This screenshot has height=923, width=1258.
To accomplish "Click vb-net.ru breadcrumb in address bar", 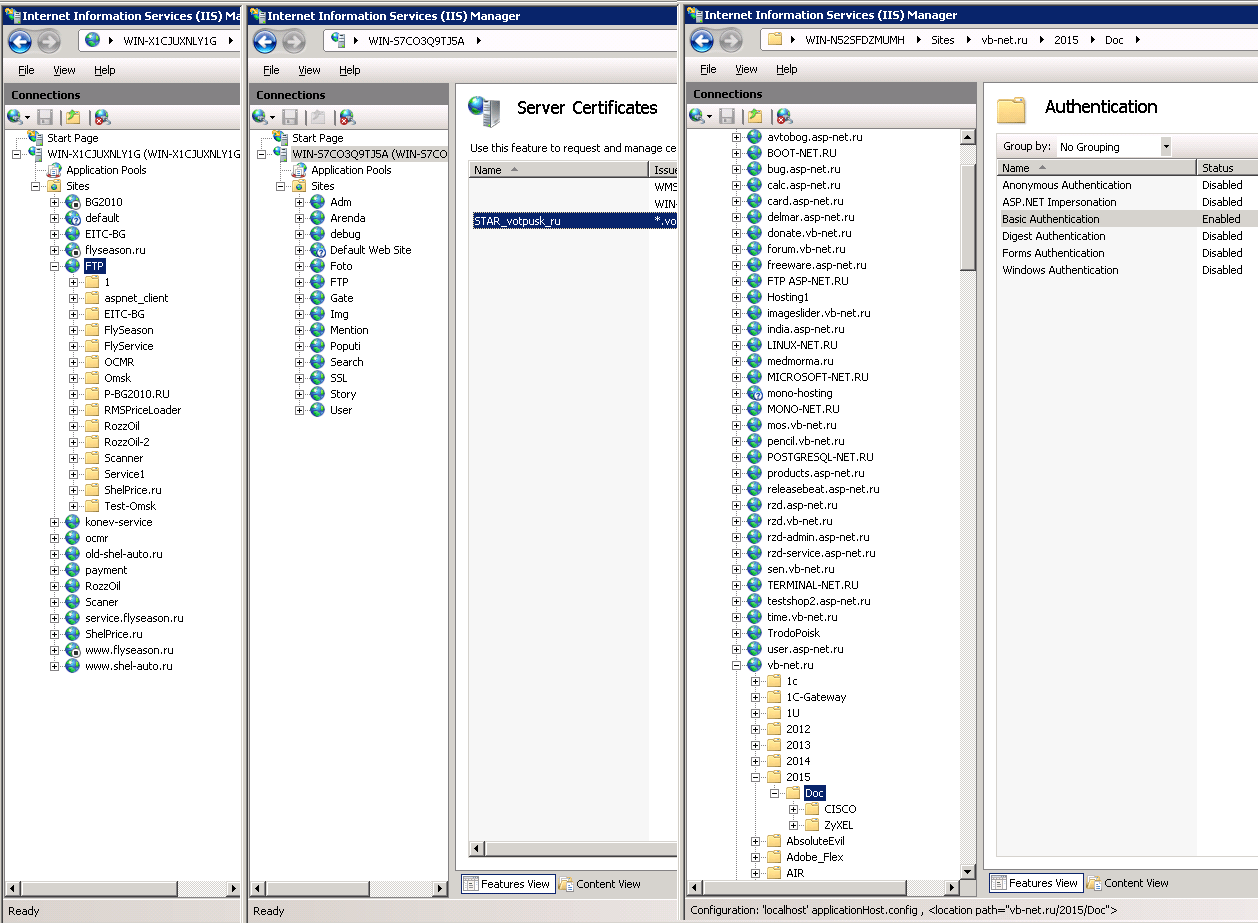I will coord(1003,40).
